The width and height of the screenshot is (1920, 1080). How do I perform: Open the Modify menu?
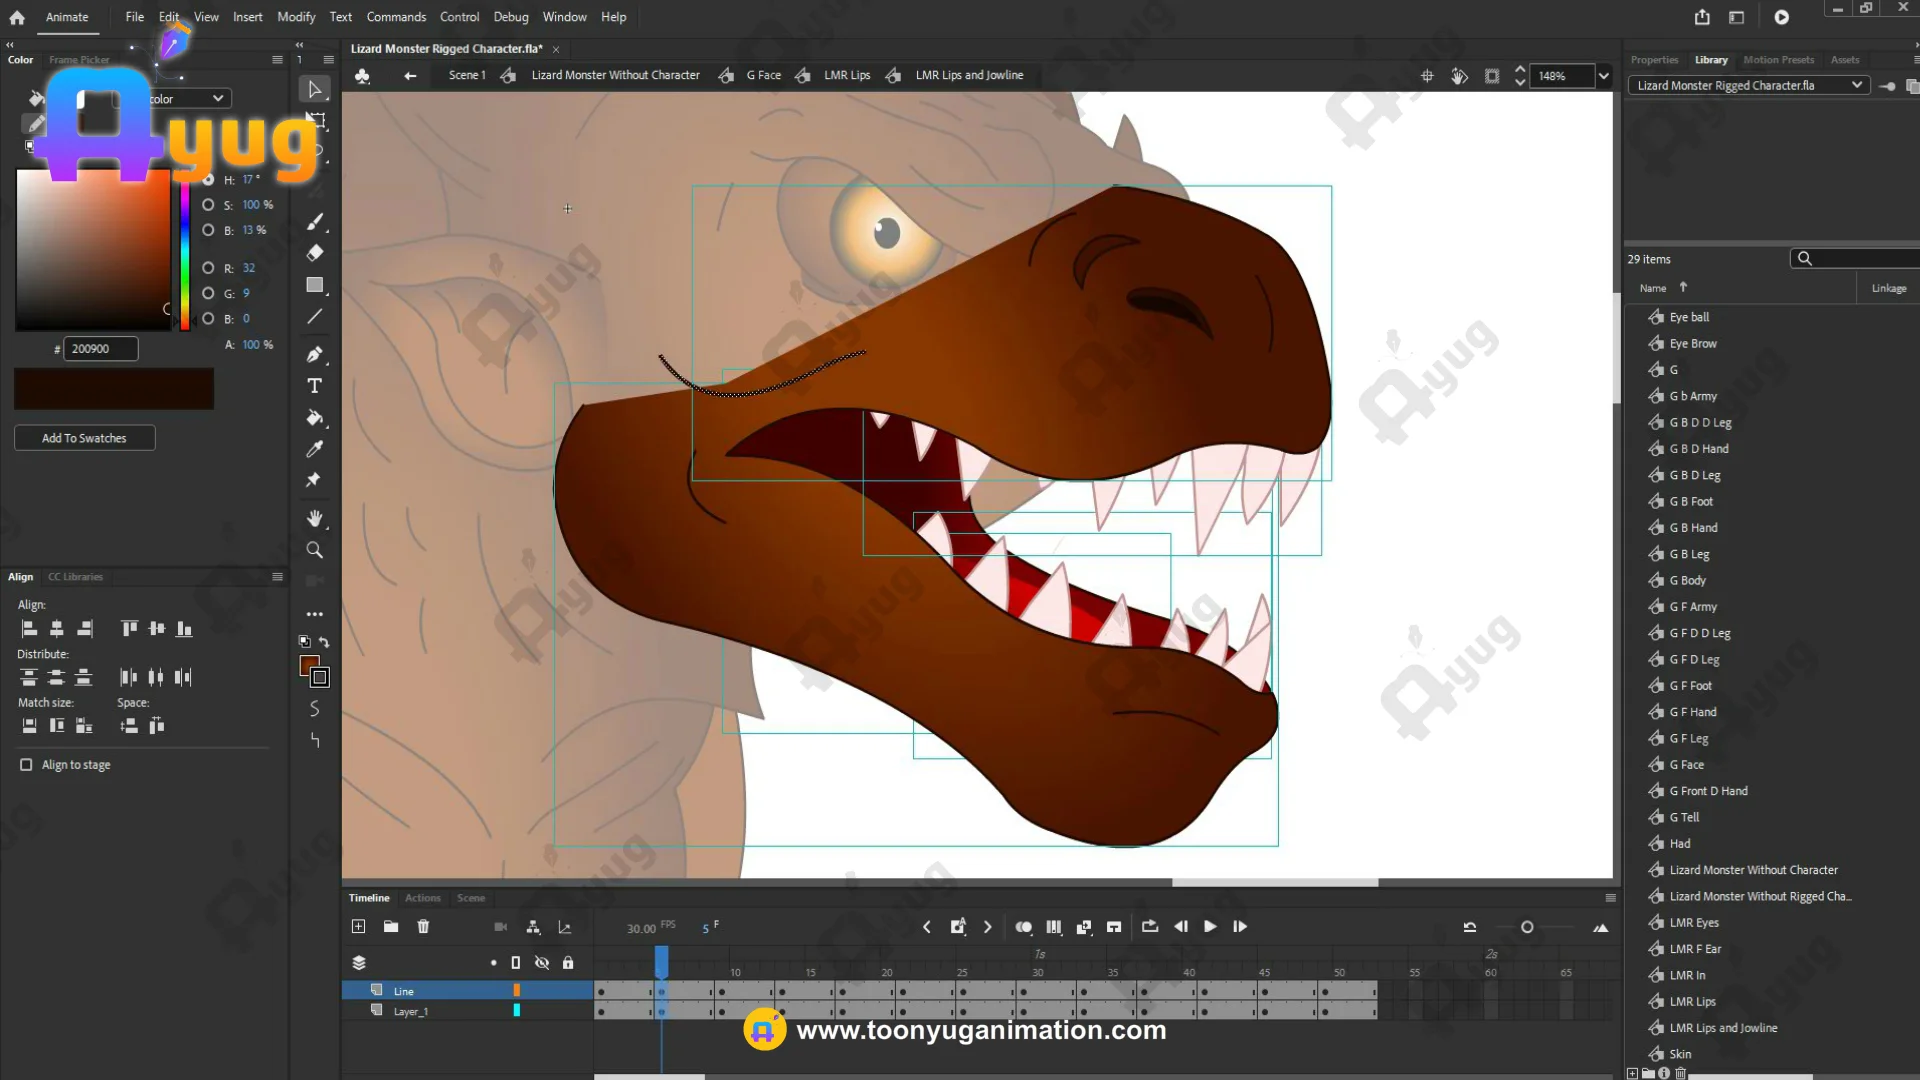pos(296,17)
